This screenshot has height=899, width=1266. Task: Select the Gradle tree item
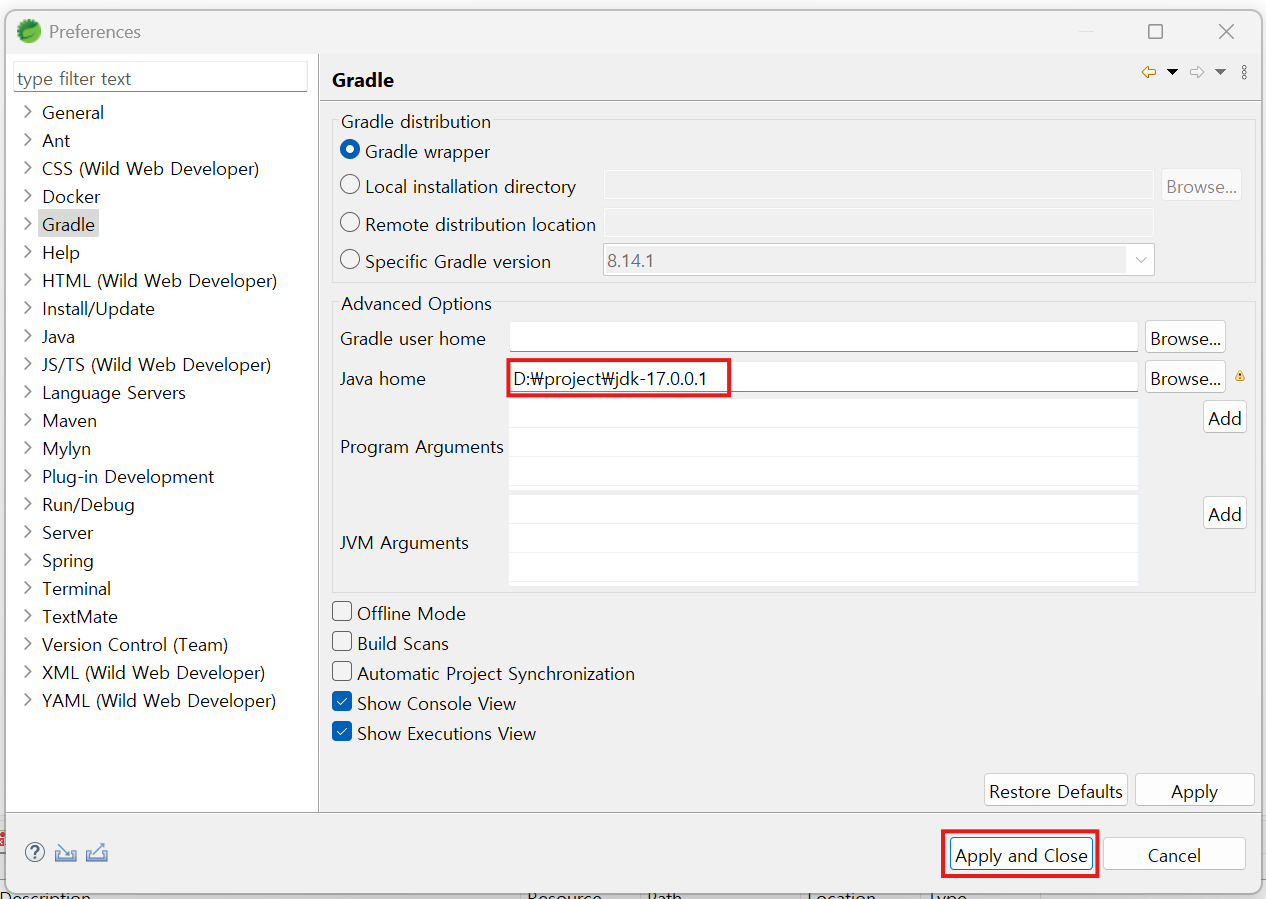pyautogui.click(x=68, y=224)
